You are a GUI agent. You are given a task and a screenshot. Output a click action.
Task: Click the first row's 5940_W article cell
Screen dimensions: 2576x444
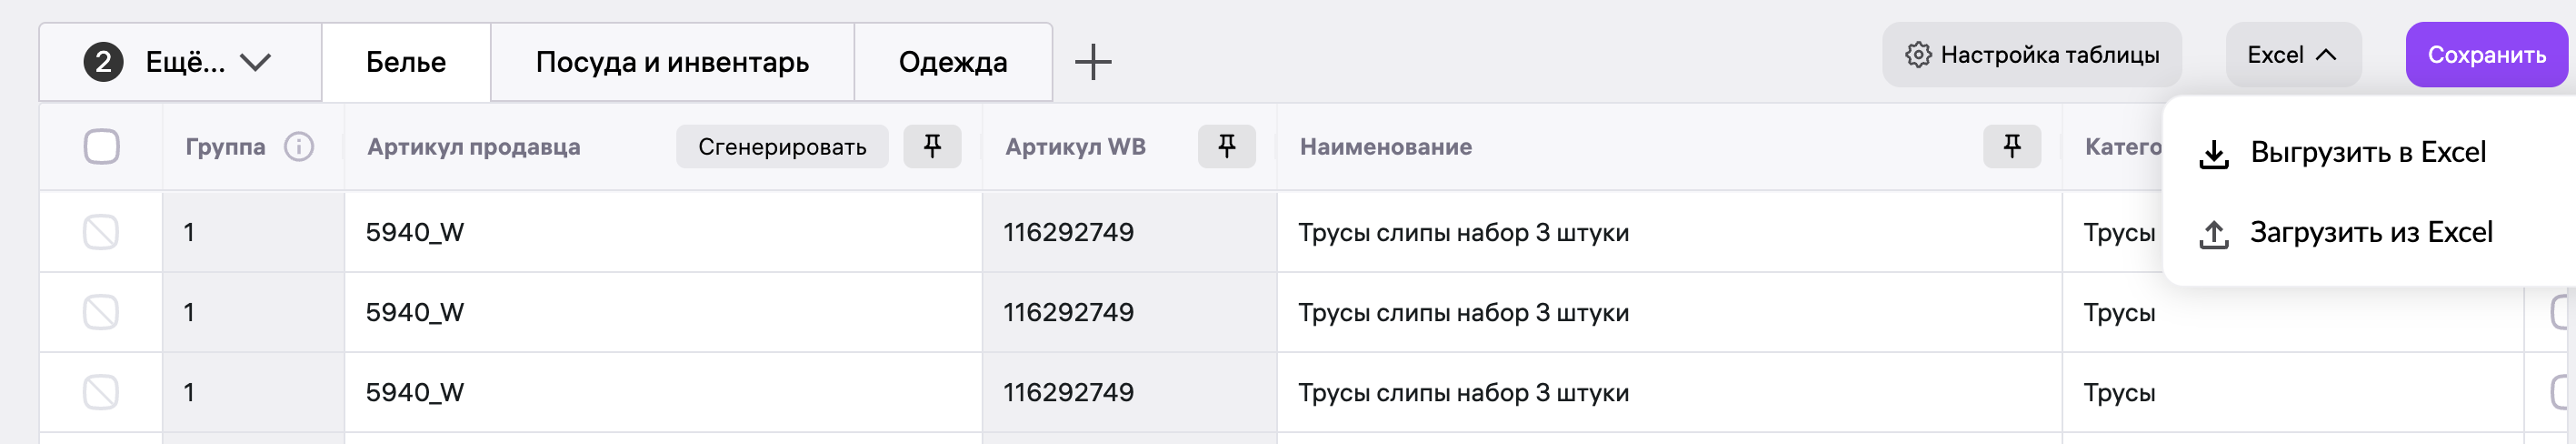tap(415, 232)
